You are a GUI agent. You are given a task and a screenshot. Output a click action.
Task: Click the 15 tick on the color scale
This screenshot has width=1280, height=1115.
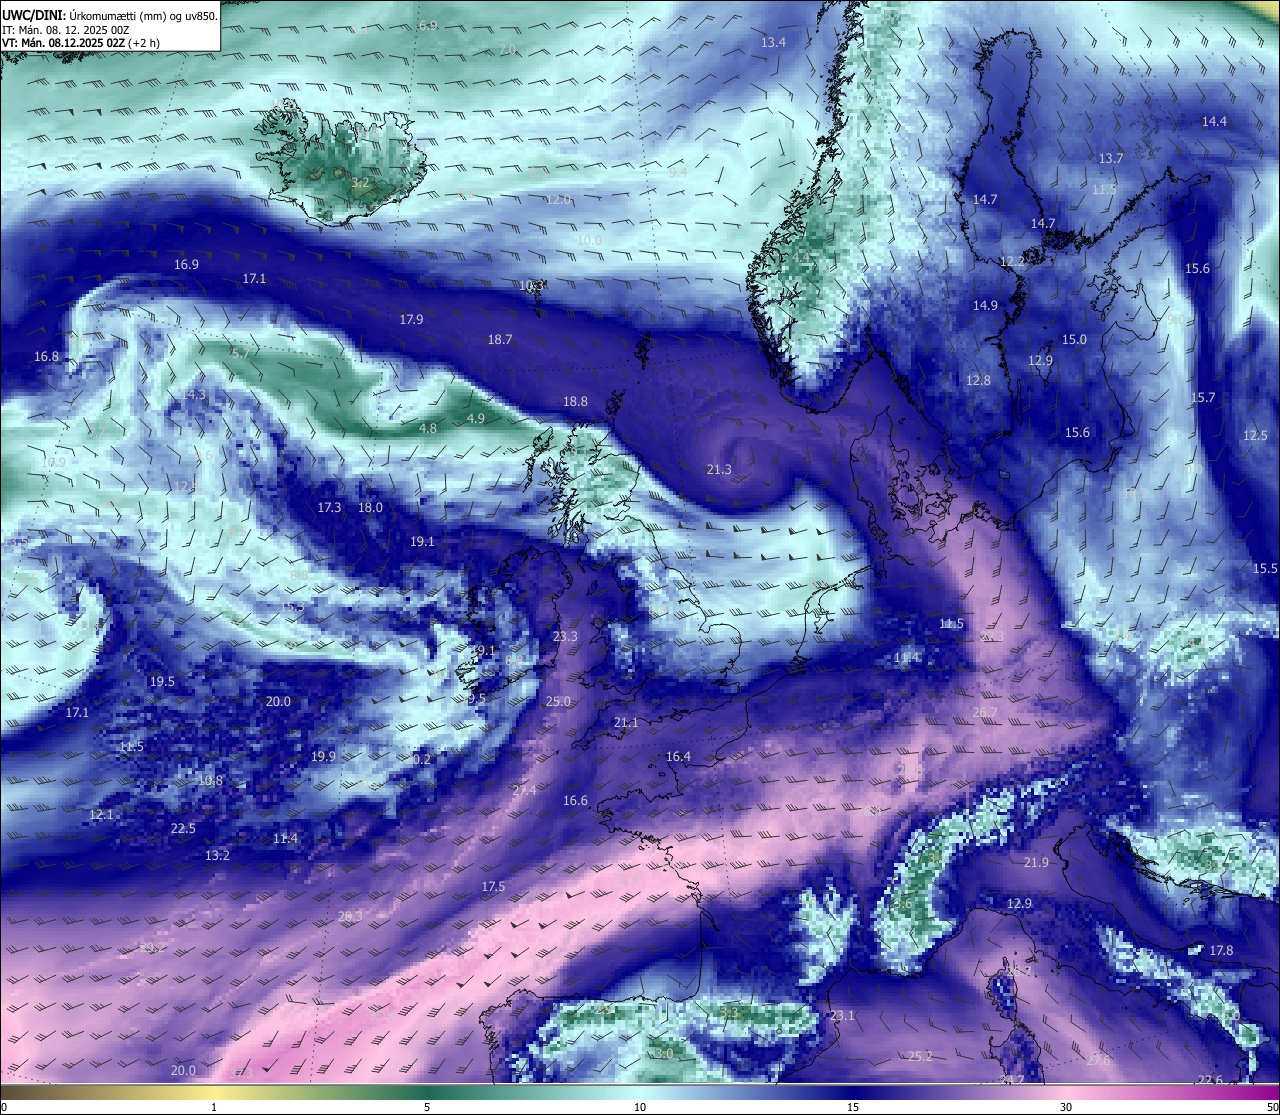point(853,1107)
